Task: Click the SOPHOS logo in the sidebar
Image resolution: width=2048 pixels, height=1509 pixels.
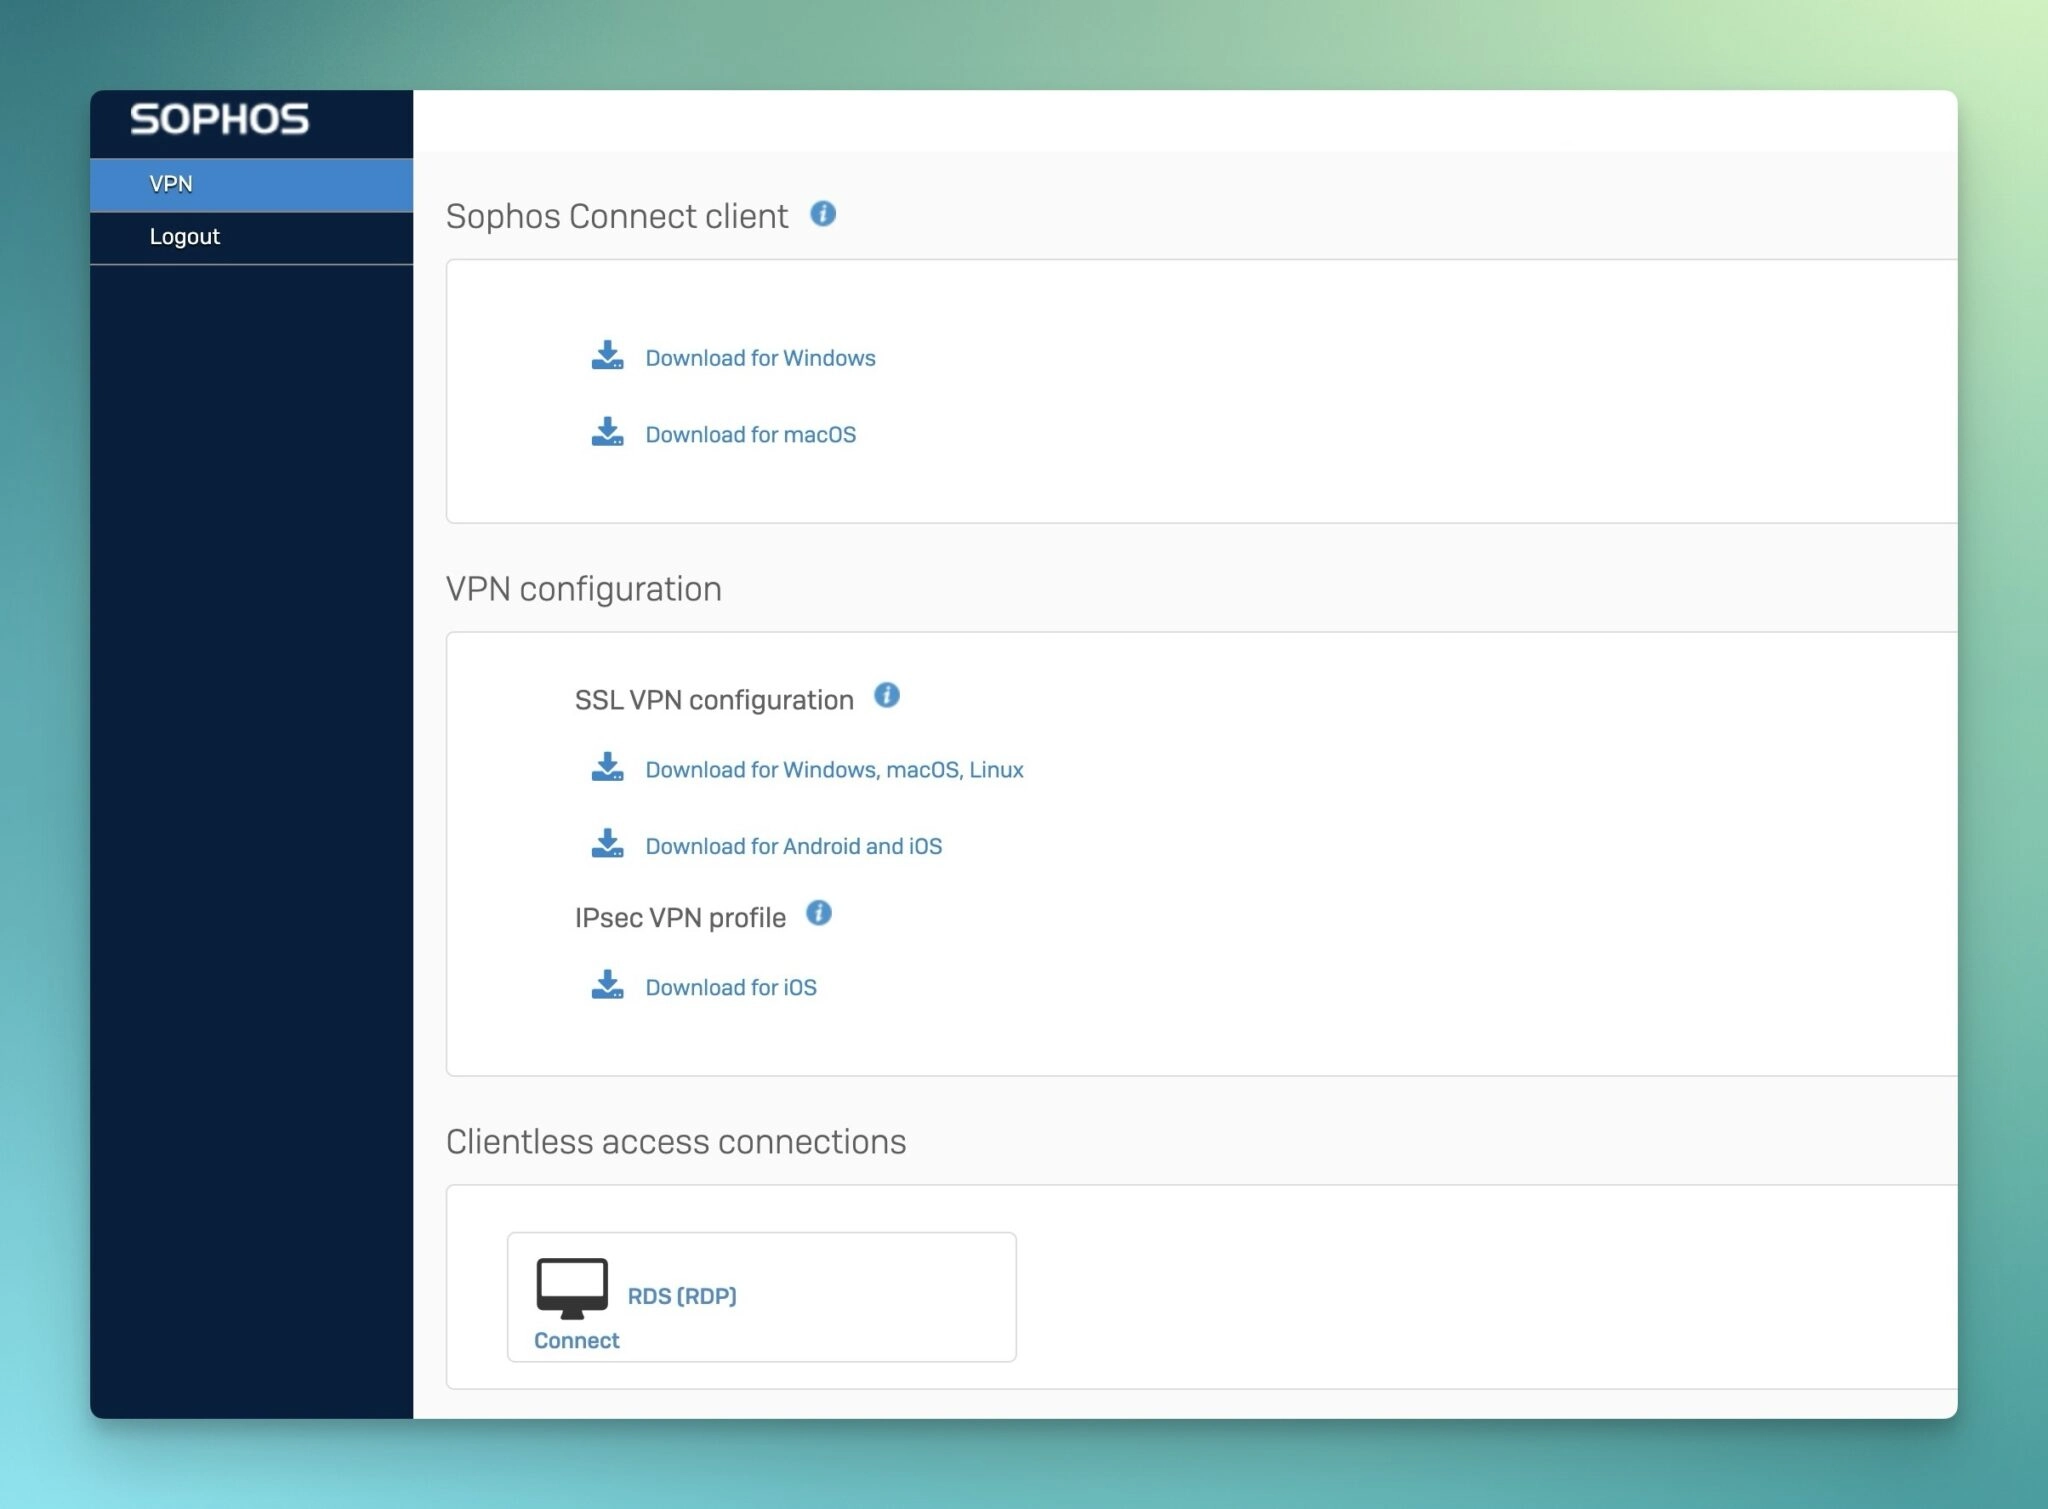Action: 219,119
